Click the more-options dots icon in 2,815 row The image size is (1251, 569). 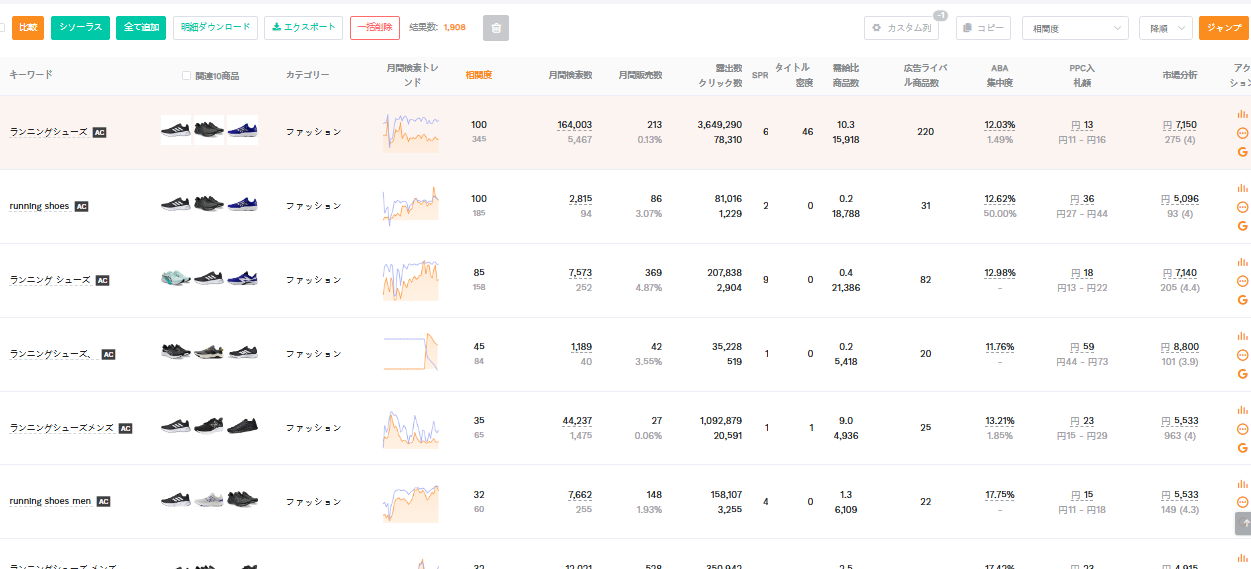tap(1243, 207)
